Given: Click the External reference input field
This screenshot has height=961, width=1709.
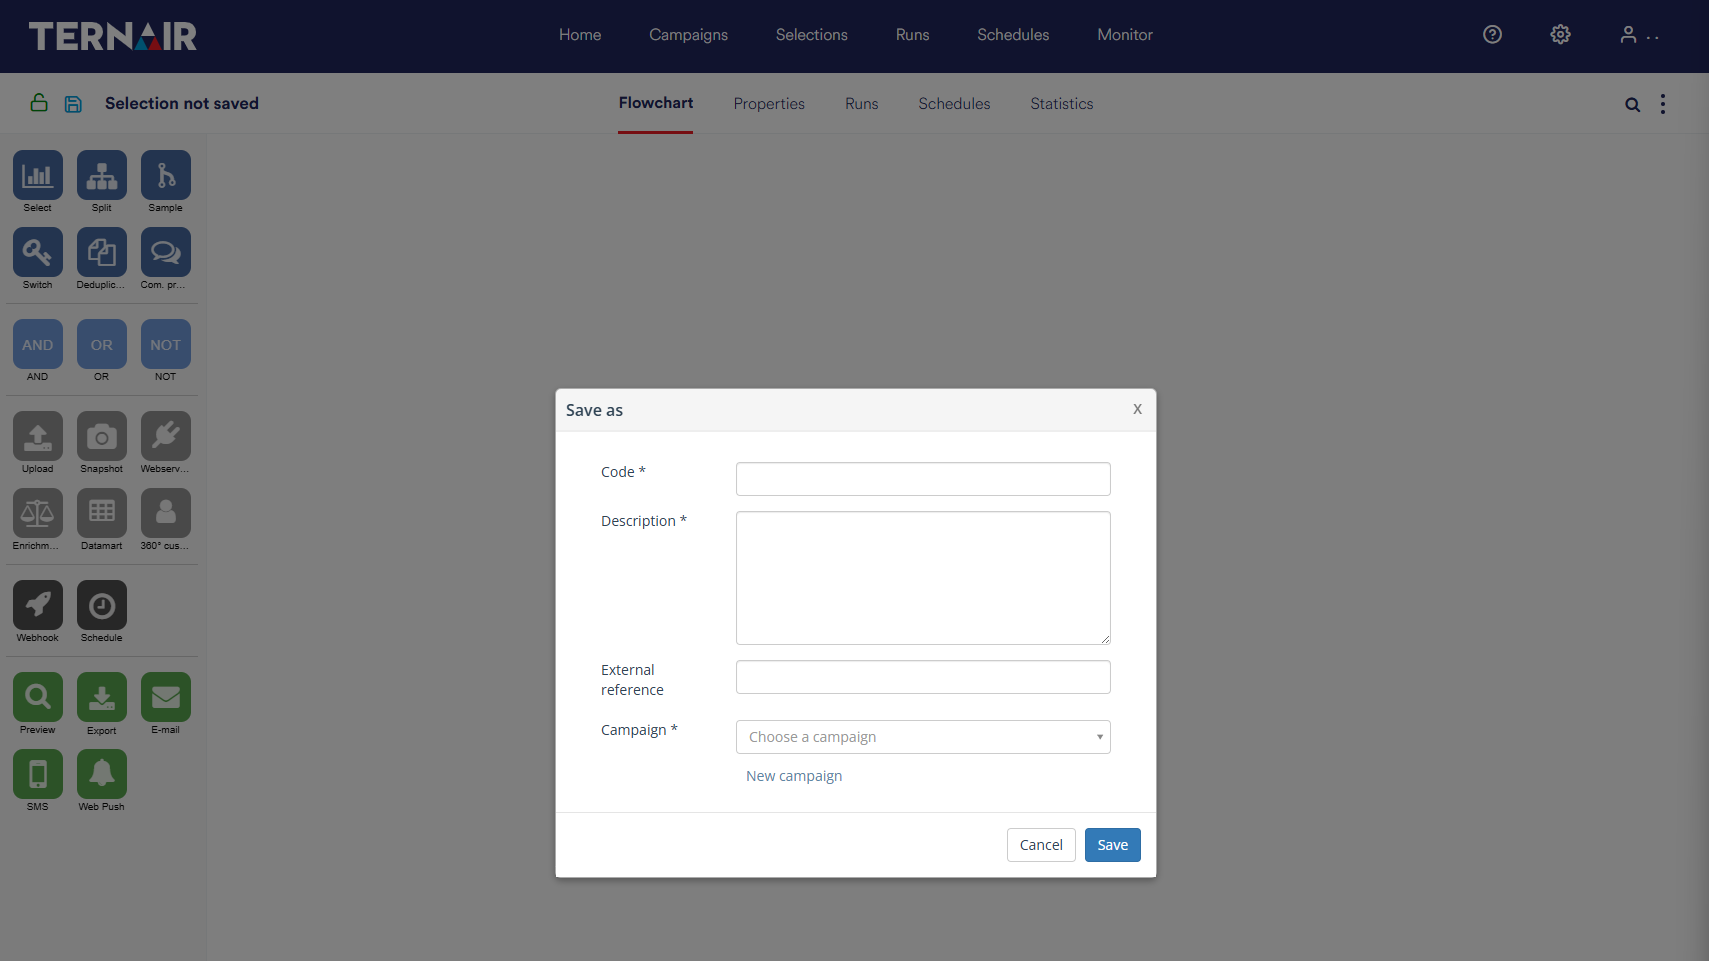Looking at the screenshot, I should pos(923,677).
